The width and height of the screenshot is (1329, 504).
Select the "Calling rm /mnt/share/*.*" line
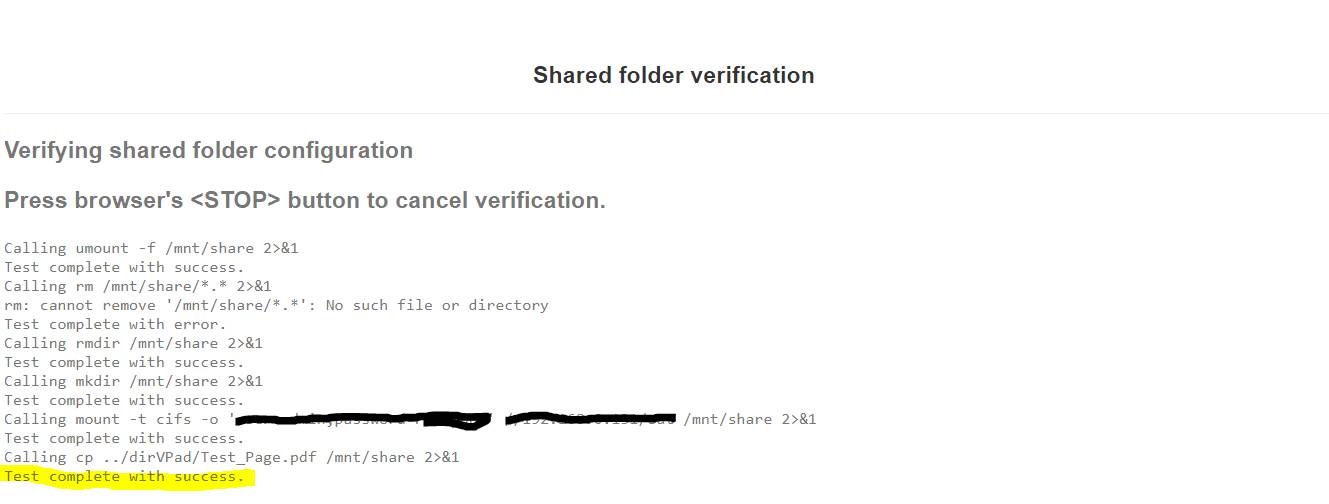tap(137, 286)
